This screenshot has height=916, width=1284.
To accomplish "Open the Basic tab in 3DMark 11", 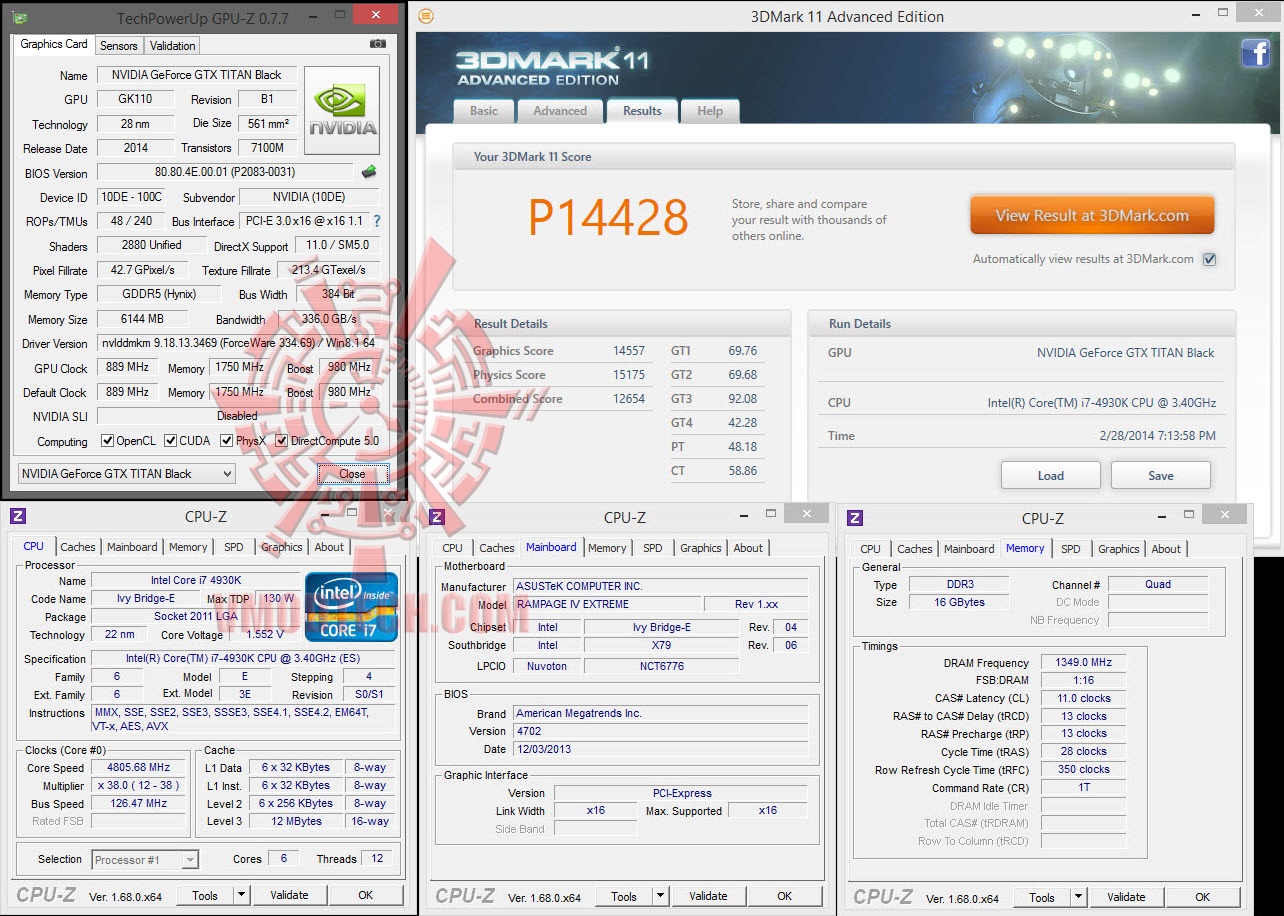I will click(484, 111).
